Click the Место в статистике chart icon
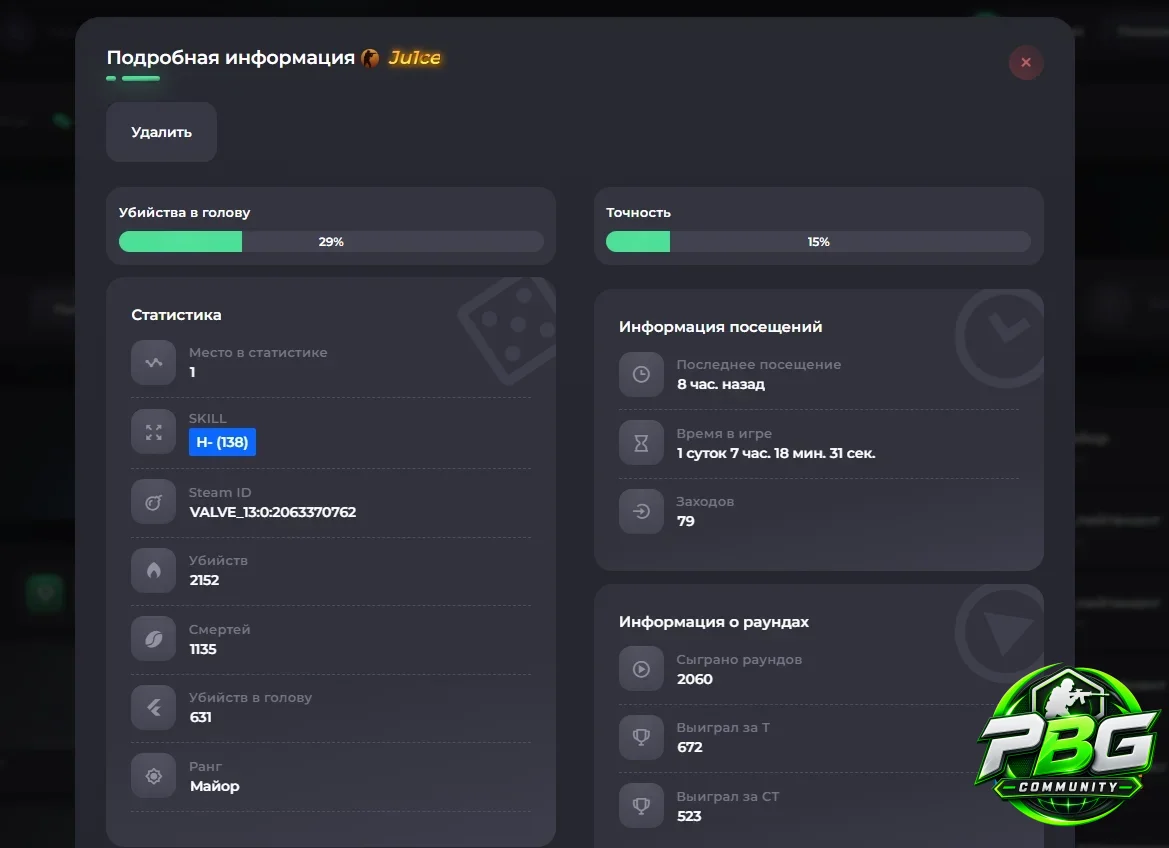Viewport: 1169px width, 848px height. click(x=154, y=362)
